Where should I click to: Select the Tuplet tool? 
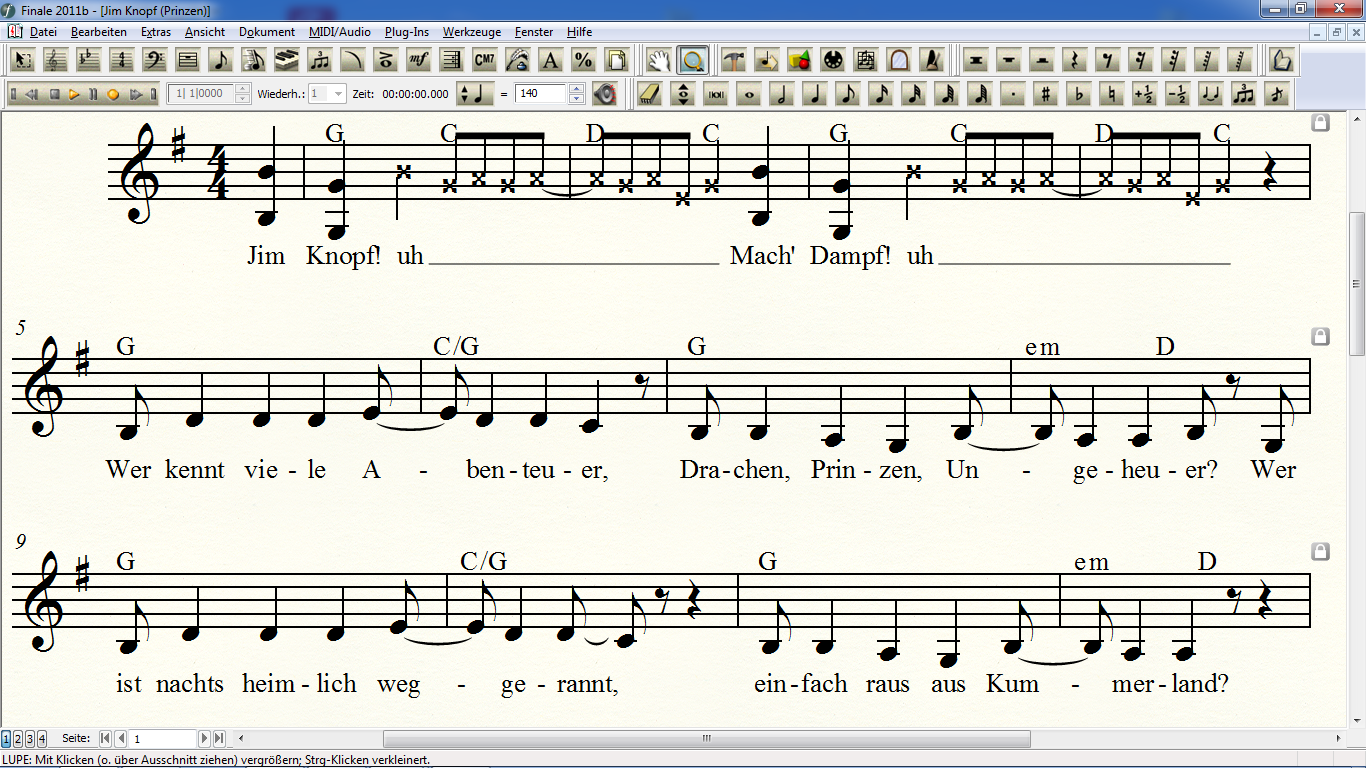click(320, 60)
